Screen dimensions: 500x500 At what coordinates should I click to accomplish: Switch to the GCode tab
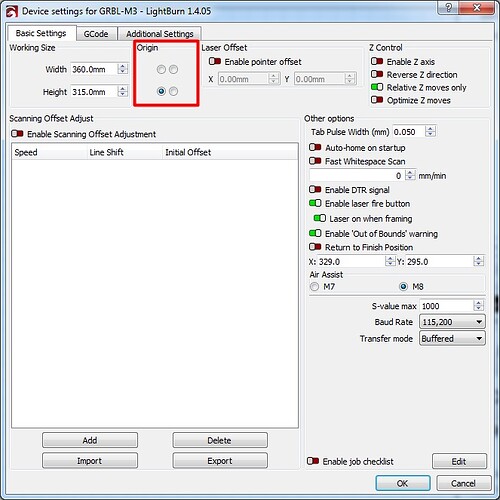tap(96, 34)
